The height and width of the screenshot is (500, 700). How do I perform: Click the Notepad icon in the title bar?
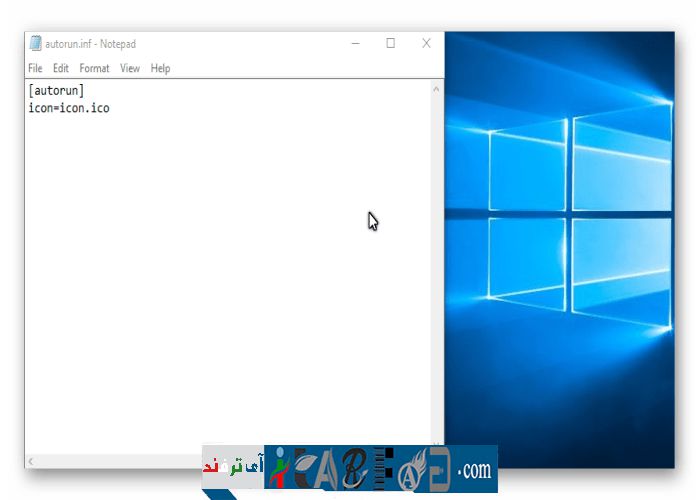pyautogui.click(x=35, y=44)
